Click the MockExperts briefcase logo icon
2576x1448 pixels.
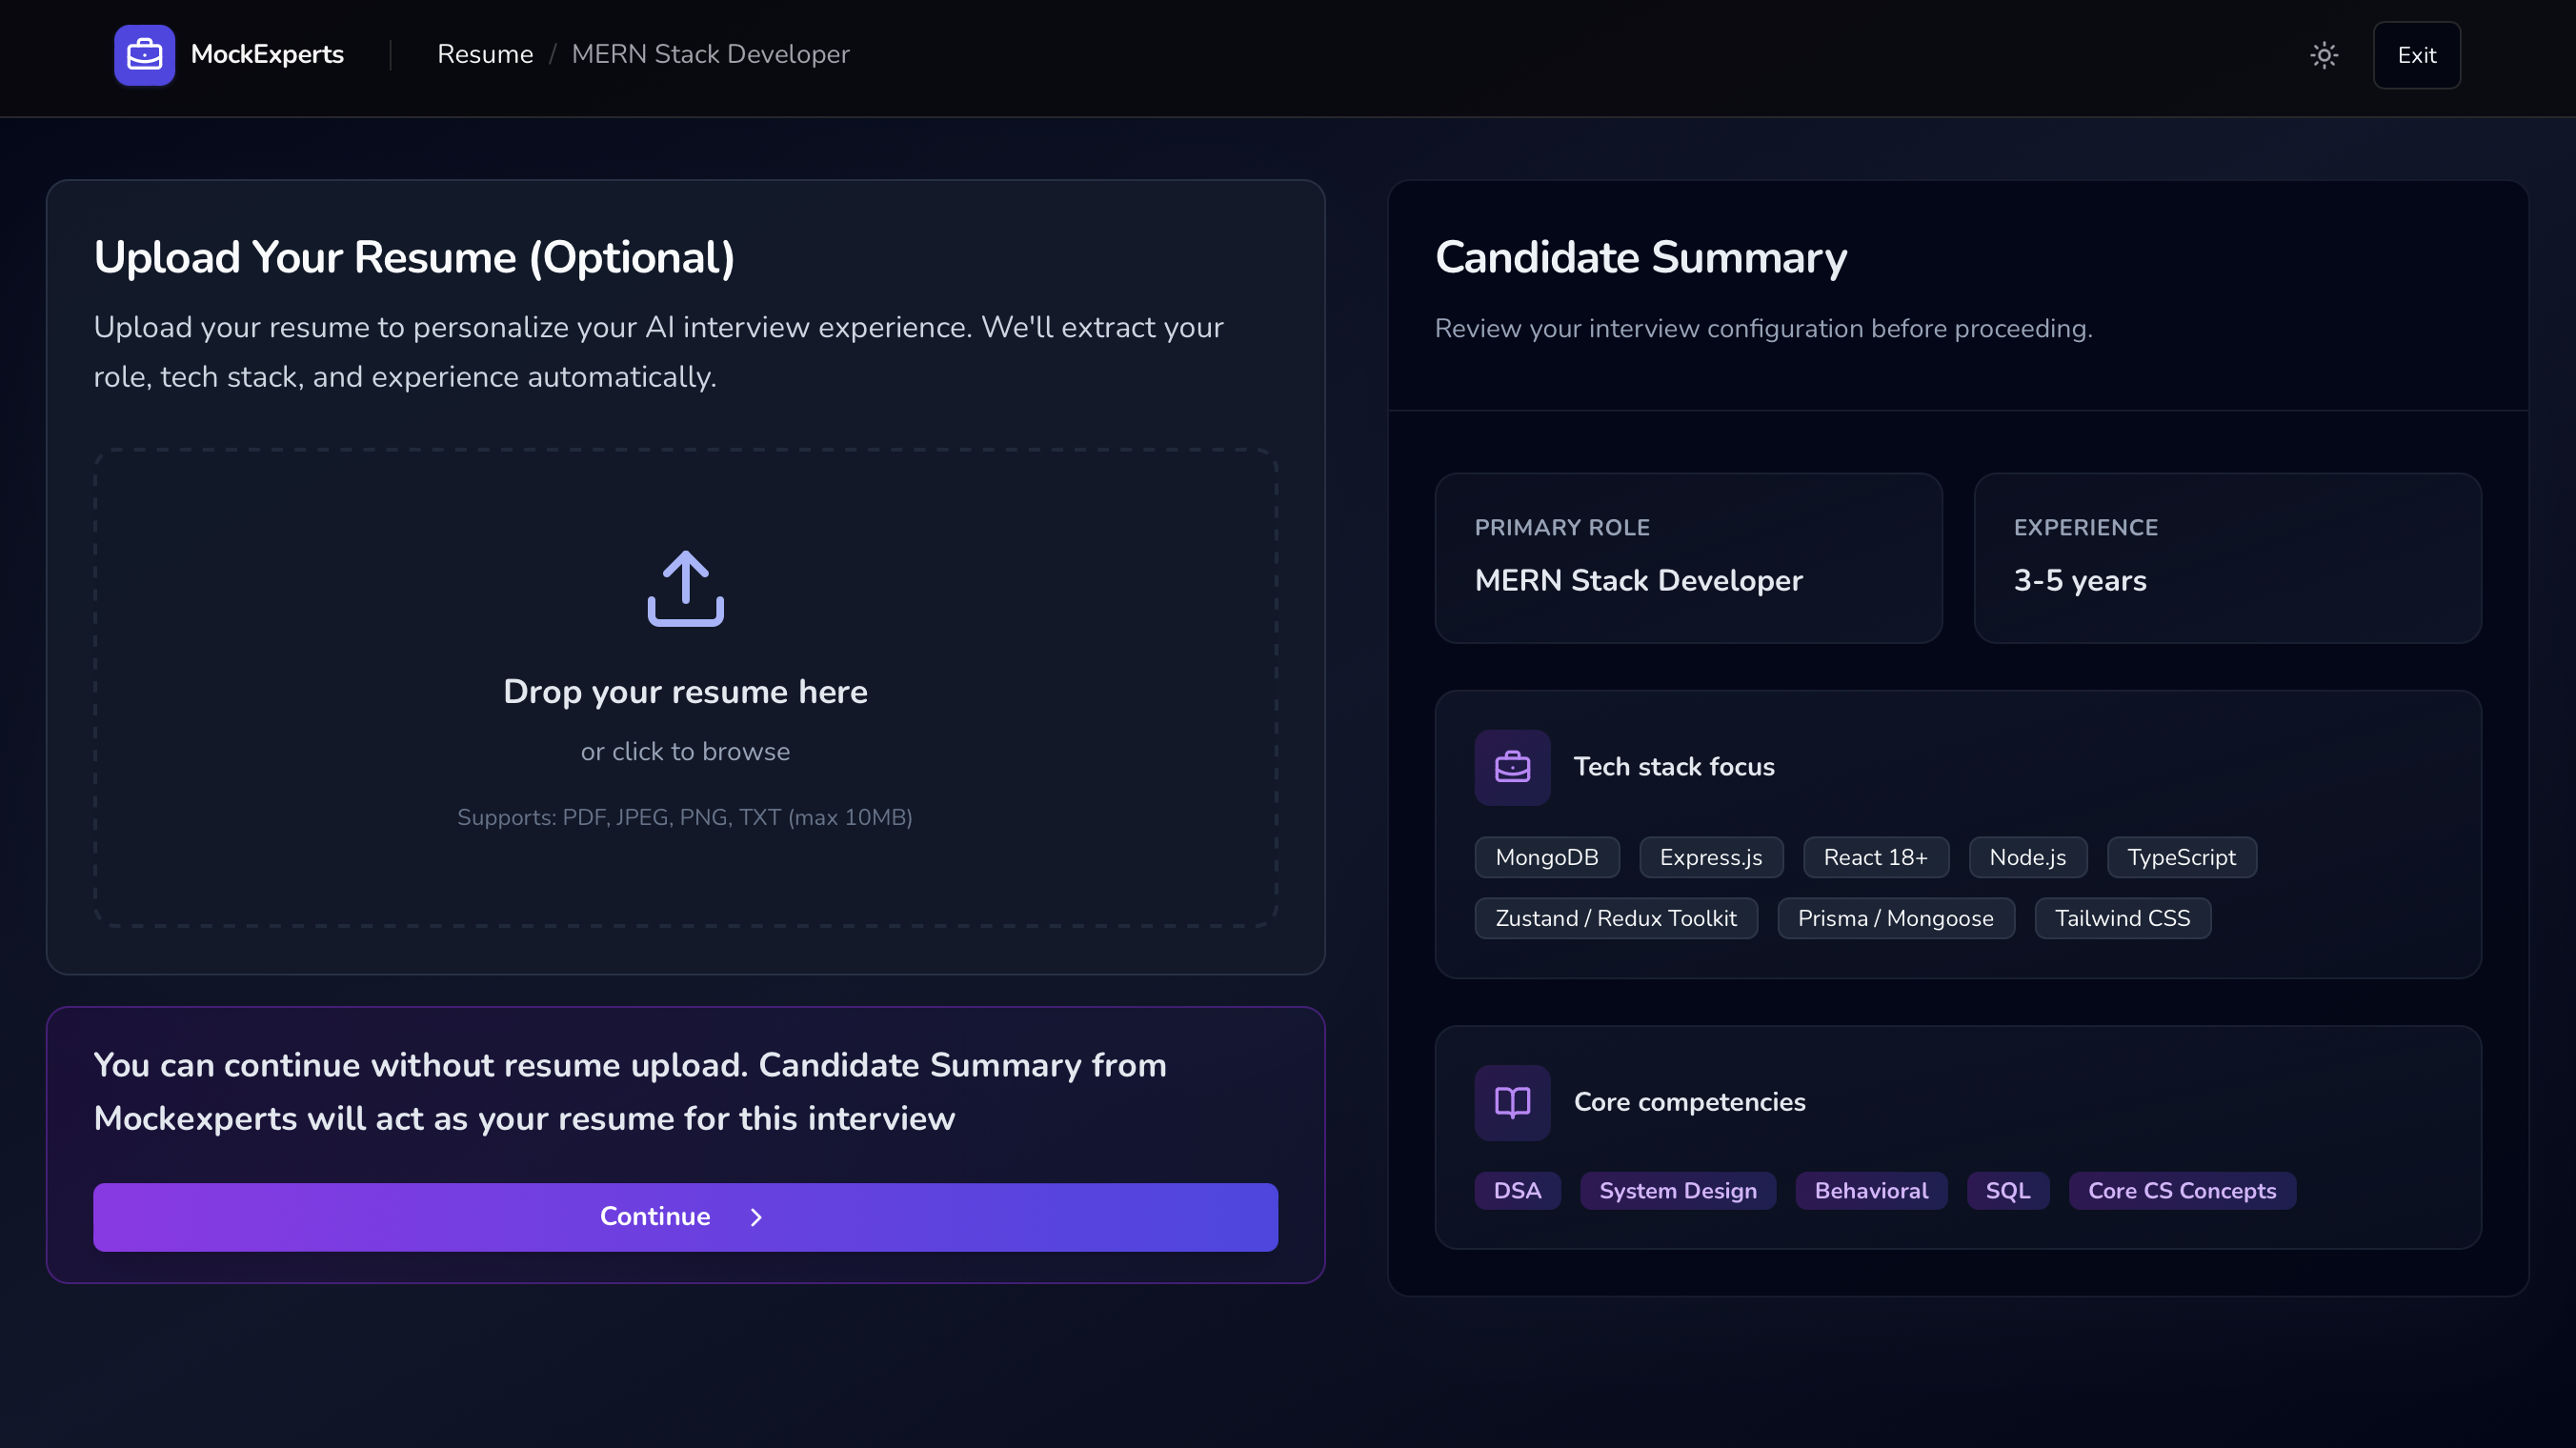click(144, 55)
